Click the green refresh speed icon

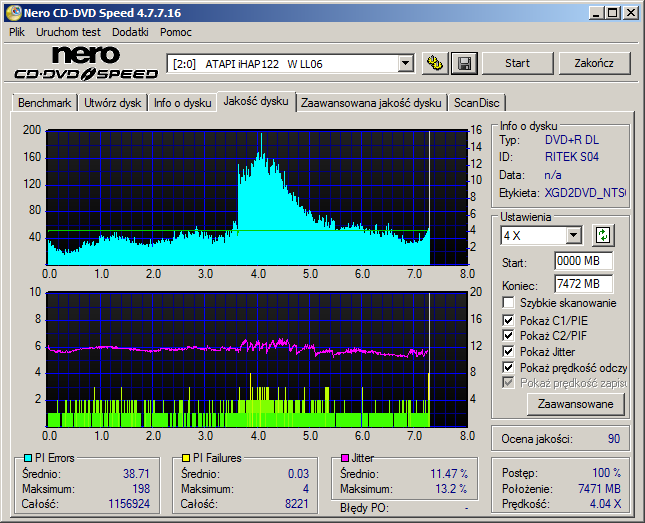point(603,236)
